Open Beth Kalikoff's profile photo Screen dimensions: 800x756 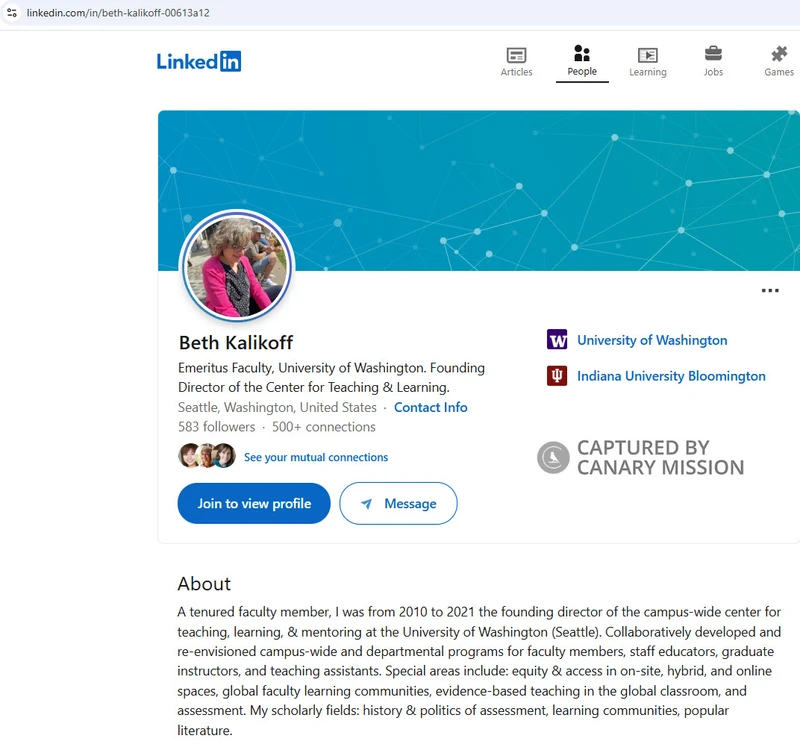[x=237, y=266]
